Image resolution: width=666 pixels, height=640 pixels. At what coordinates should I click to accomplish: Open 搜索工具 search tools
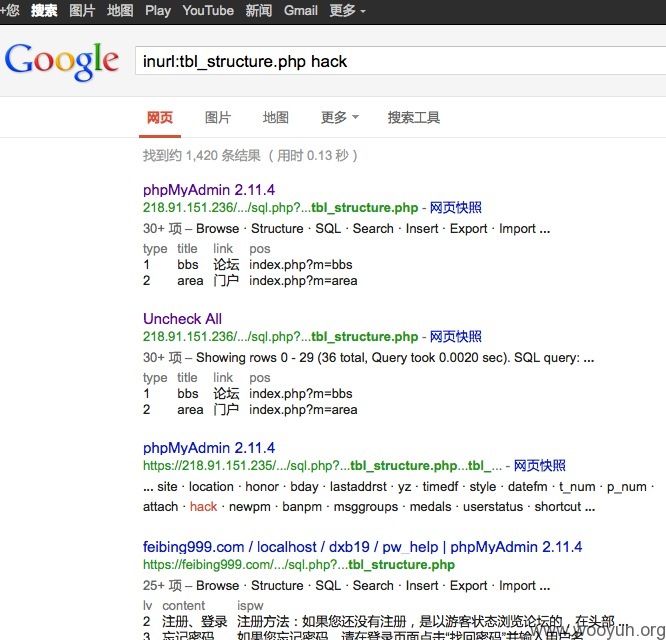[414, 118]
